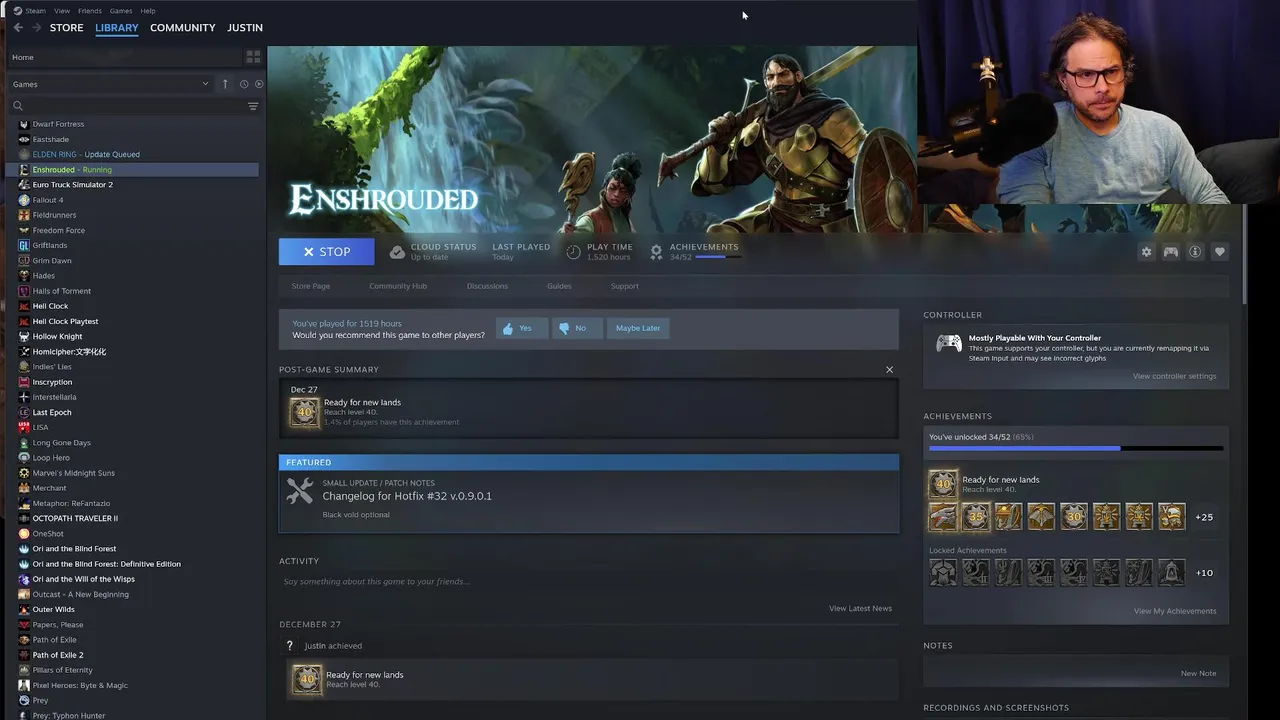Open the Support link

point(625,286)
